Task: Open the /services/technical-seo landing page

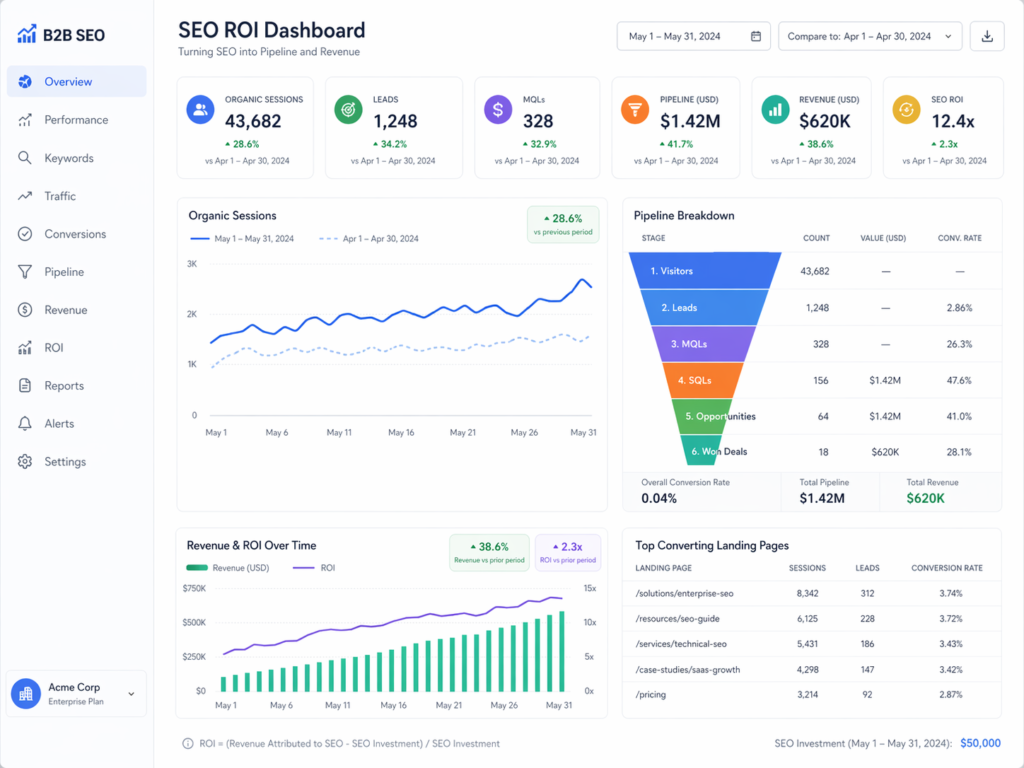Action: click(680, 644)
